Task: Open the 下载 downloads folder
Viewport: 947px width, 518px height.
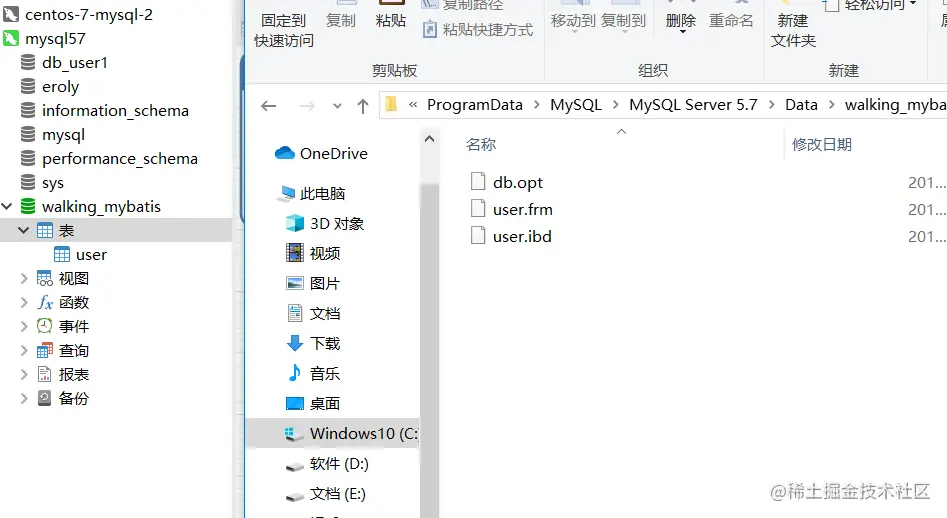Action: pyautogui.click(x=325, y=343)
